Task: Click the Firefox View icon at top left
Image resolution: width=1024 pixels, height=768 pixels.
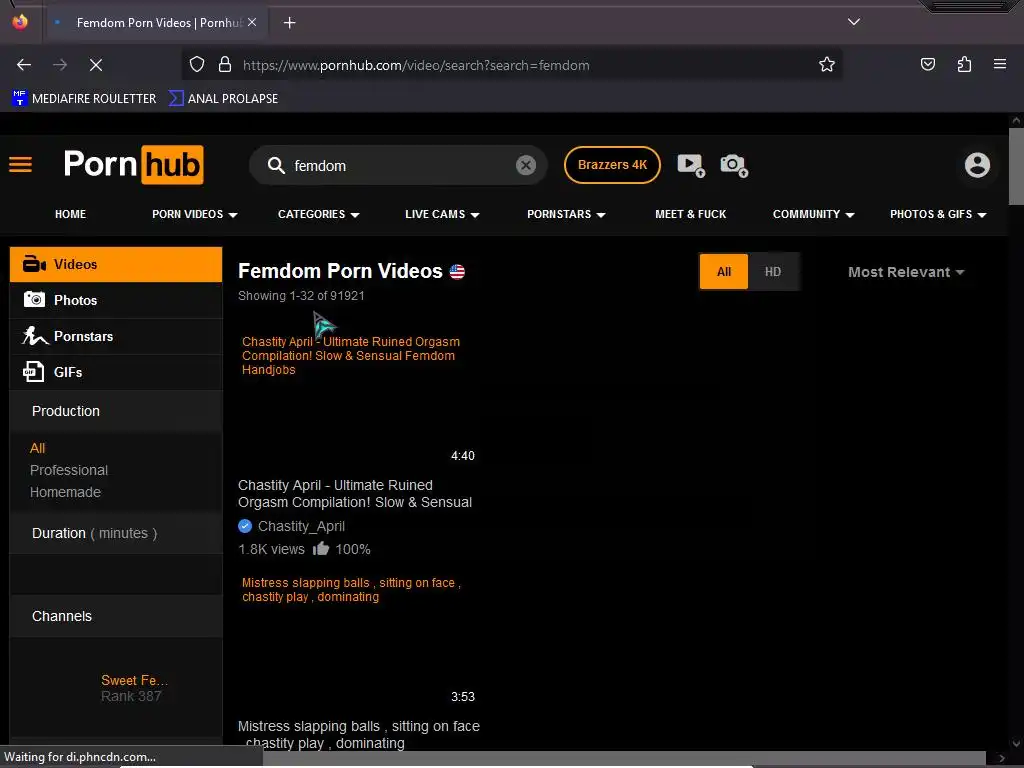Action: pyautogui.click(x=20, y=22)
